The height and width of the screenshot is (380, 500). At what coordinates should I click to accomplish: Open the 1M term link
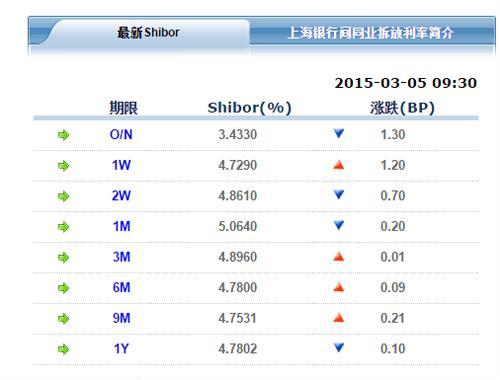tap(121, 226)
